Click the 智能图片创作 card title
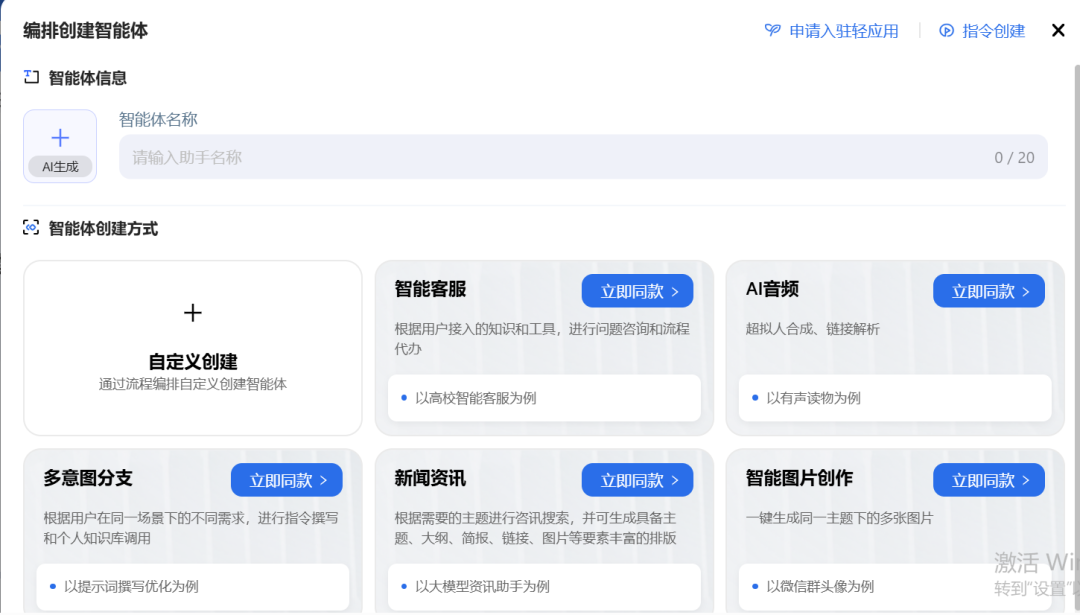This screenshot has height=615, width=1080. tap(799, 478)
